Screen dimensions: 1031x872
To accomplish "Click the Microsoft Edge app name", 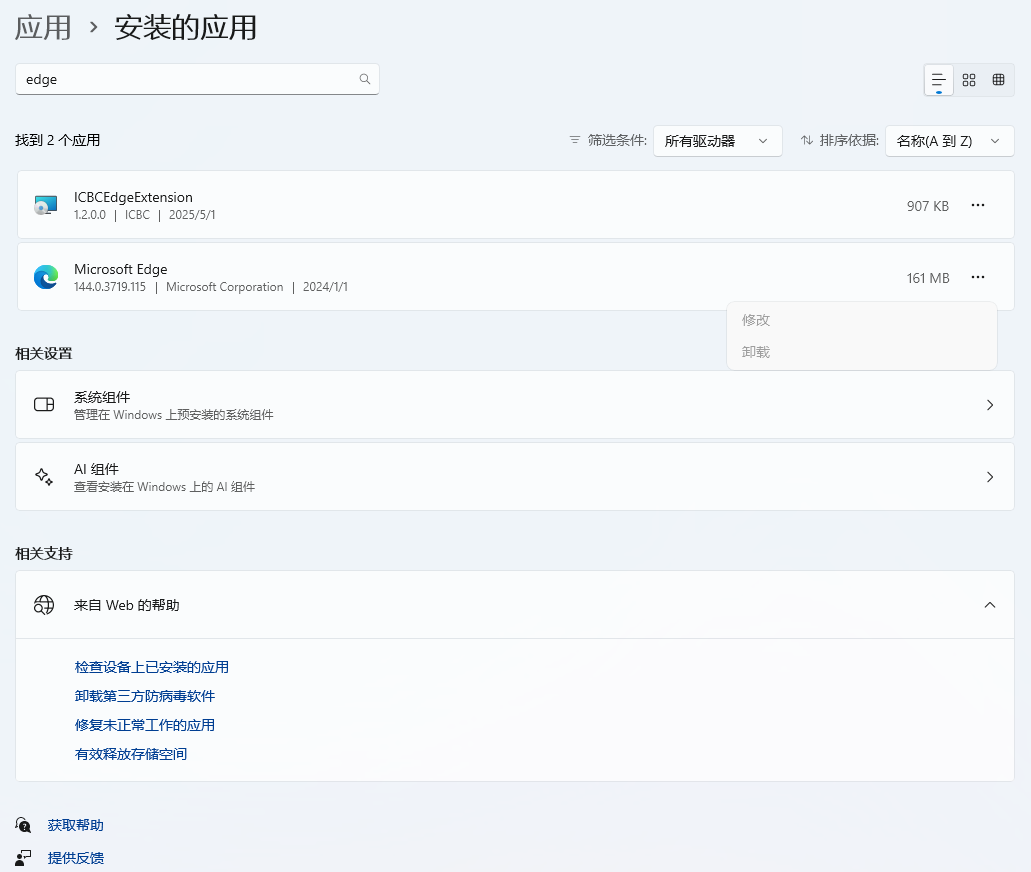I will click(121, 269).
